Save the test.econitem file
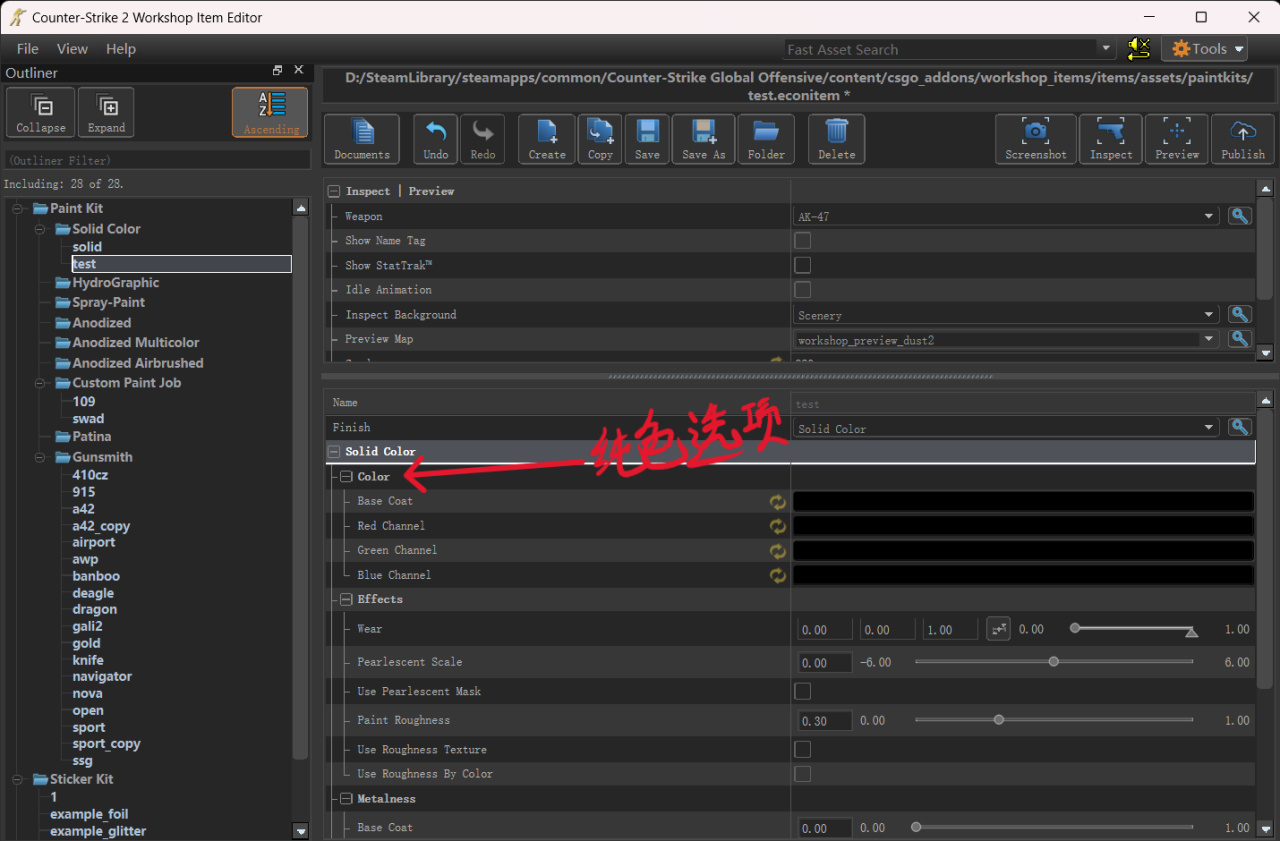This screenshot has width=1280, height=841. click(x=647, y=139)
